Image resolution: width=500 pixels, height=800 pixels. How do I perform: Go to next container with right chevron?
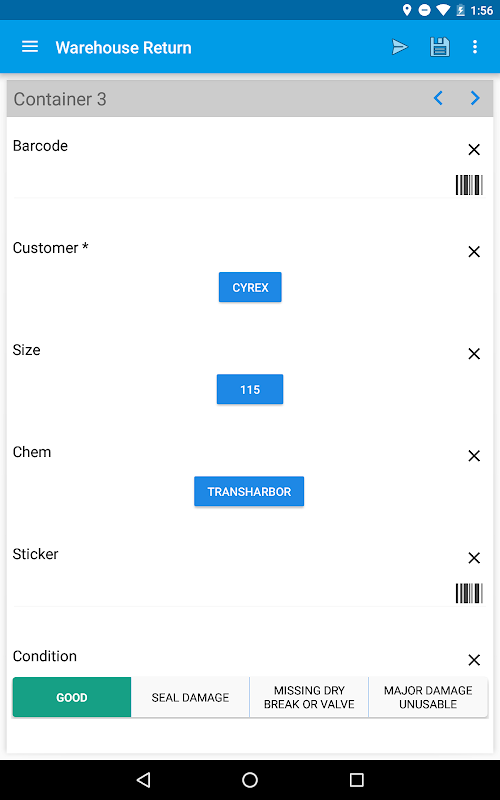click(475, 98)
